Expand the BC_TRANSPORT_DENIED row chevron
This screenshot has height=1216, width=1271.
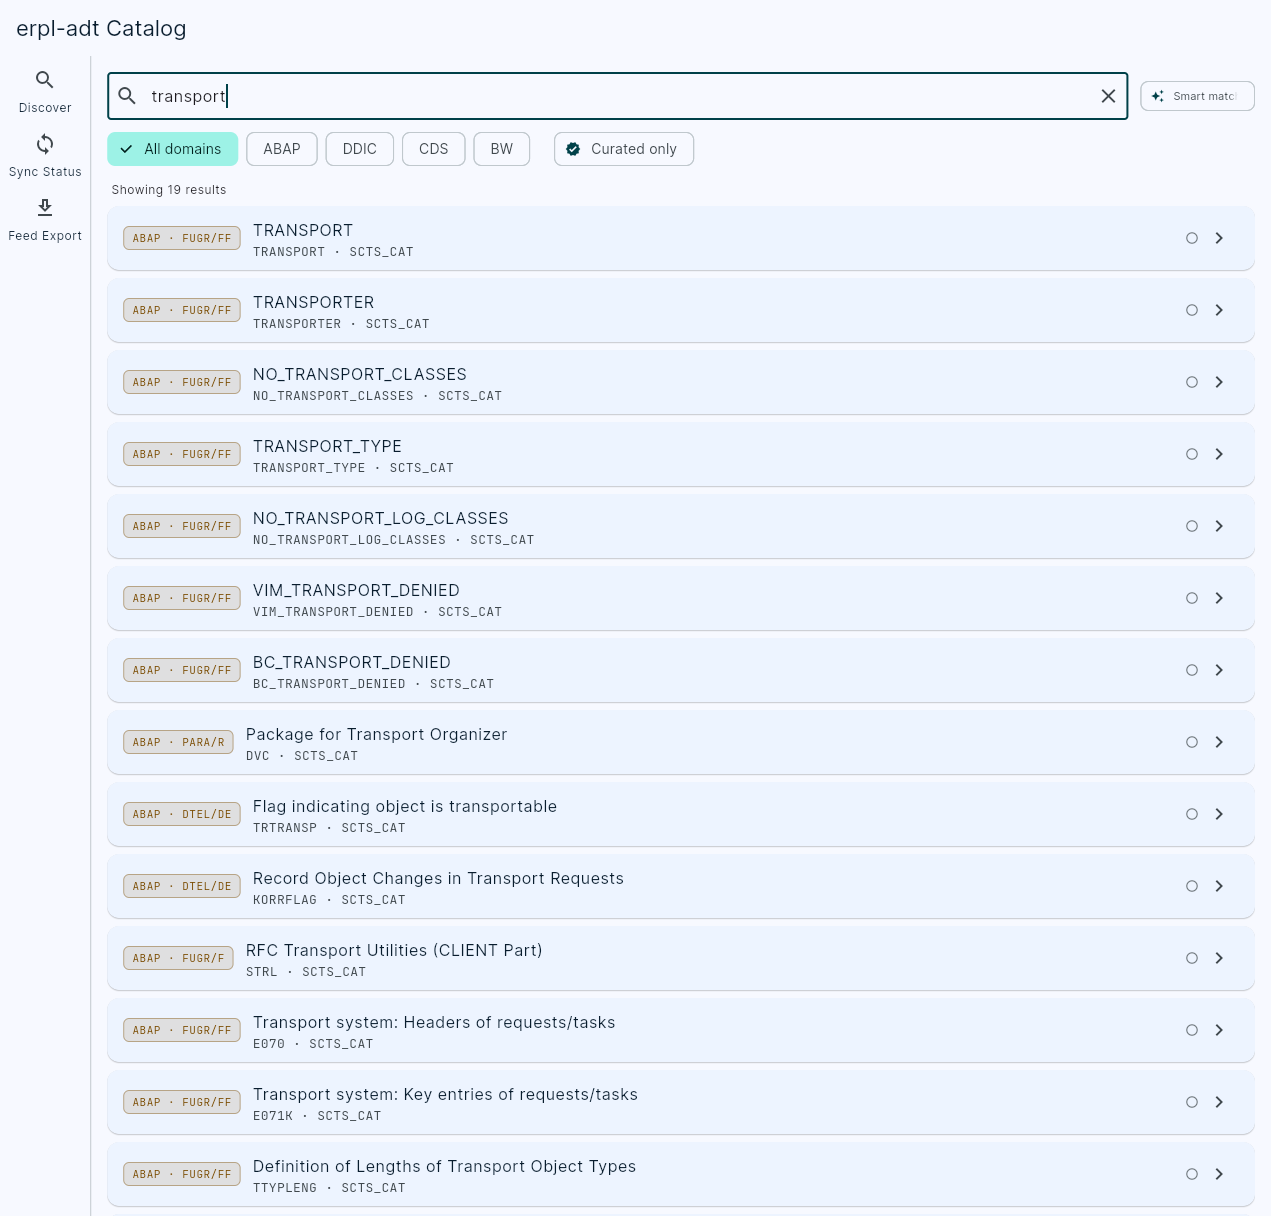click(1219, 670)
